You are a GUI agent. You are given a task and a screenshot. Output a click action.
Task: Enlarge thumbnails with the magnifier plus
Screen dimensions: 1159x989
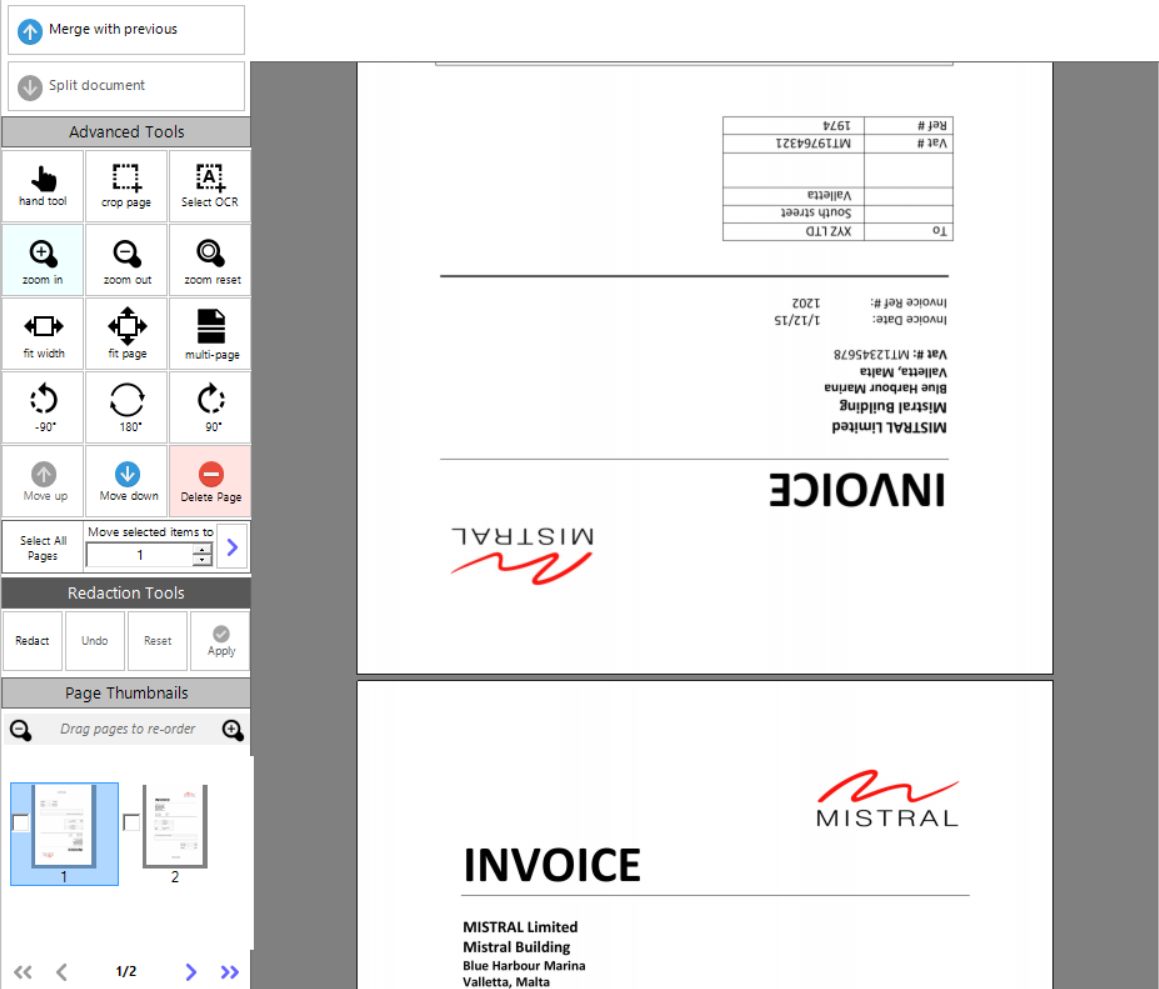pyautogui.click(x=232, y=730)
